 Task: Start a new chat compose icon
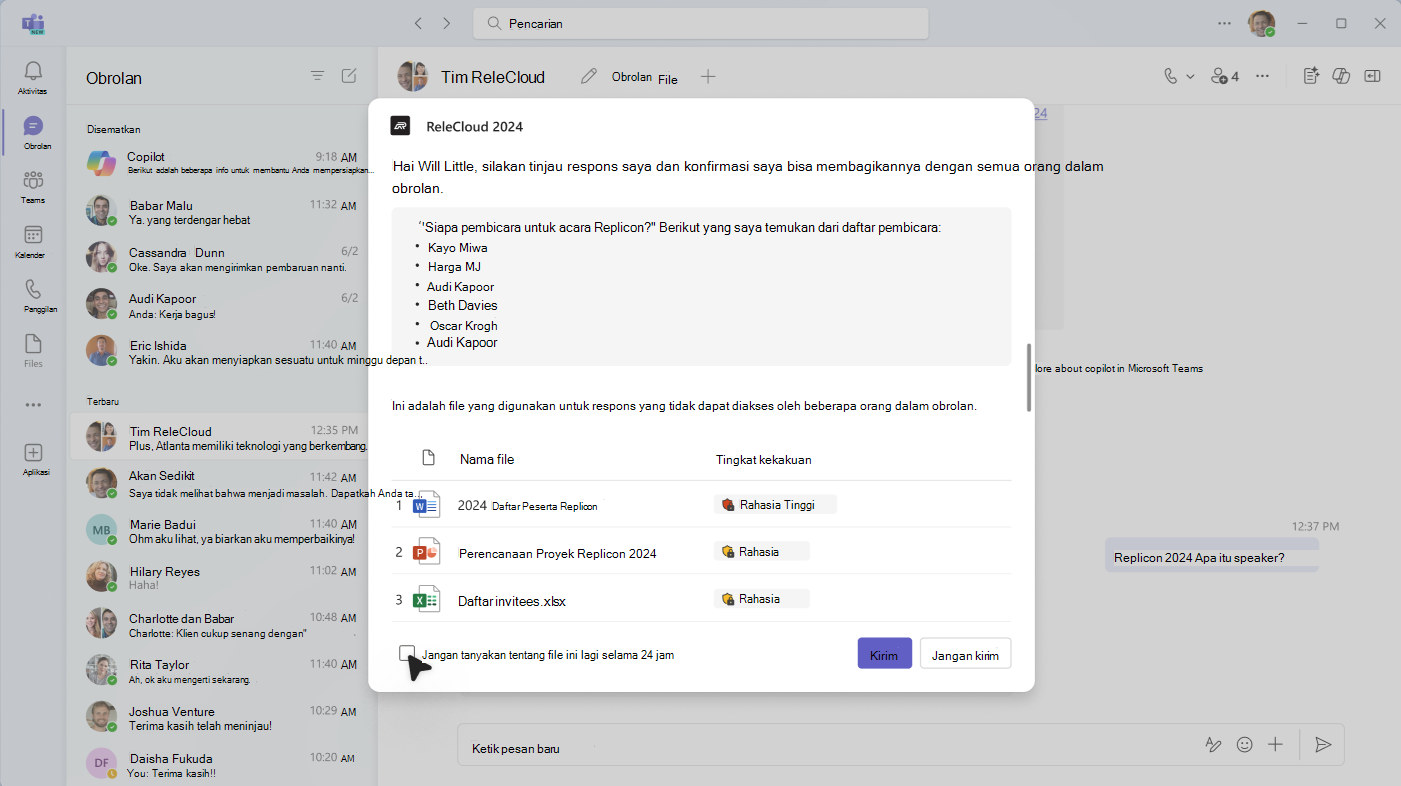(x=349, y=76)
